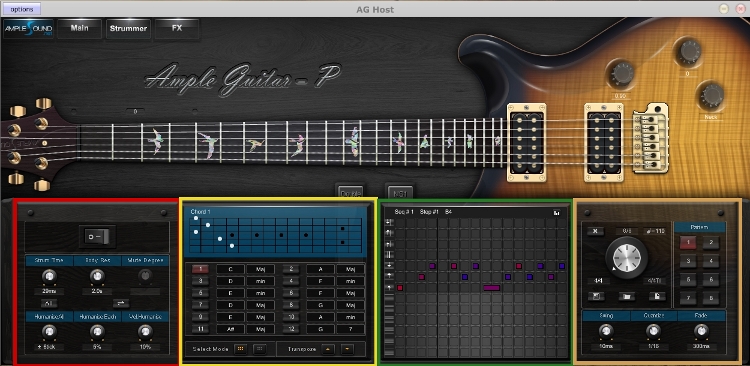Click the Strum Time knob
Viewport: 750px width, 366px height.
49,276
